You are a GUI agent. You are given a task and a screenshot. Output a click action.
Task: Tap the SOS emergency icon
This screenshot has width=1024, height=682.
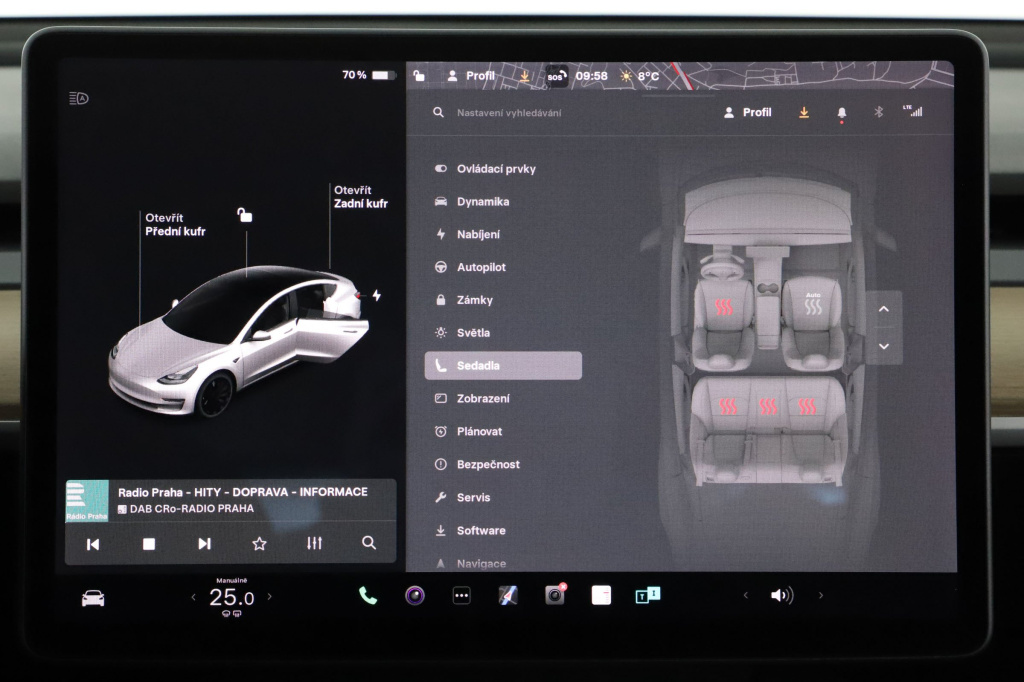[x=557, y=74]
